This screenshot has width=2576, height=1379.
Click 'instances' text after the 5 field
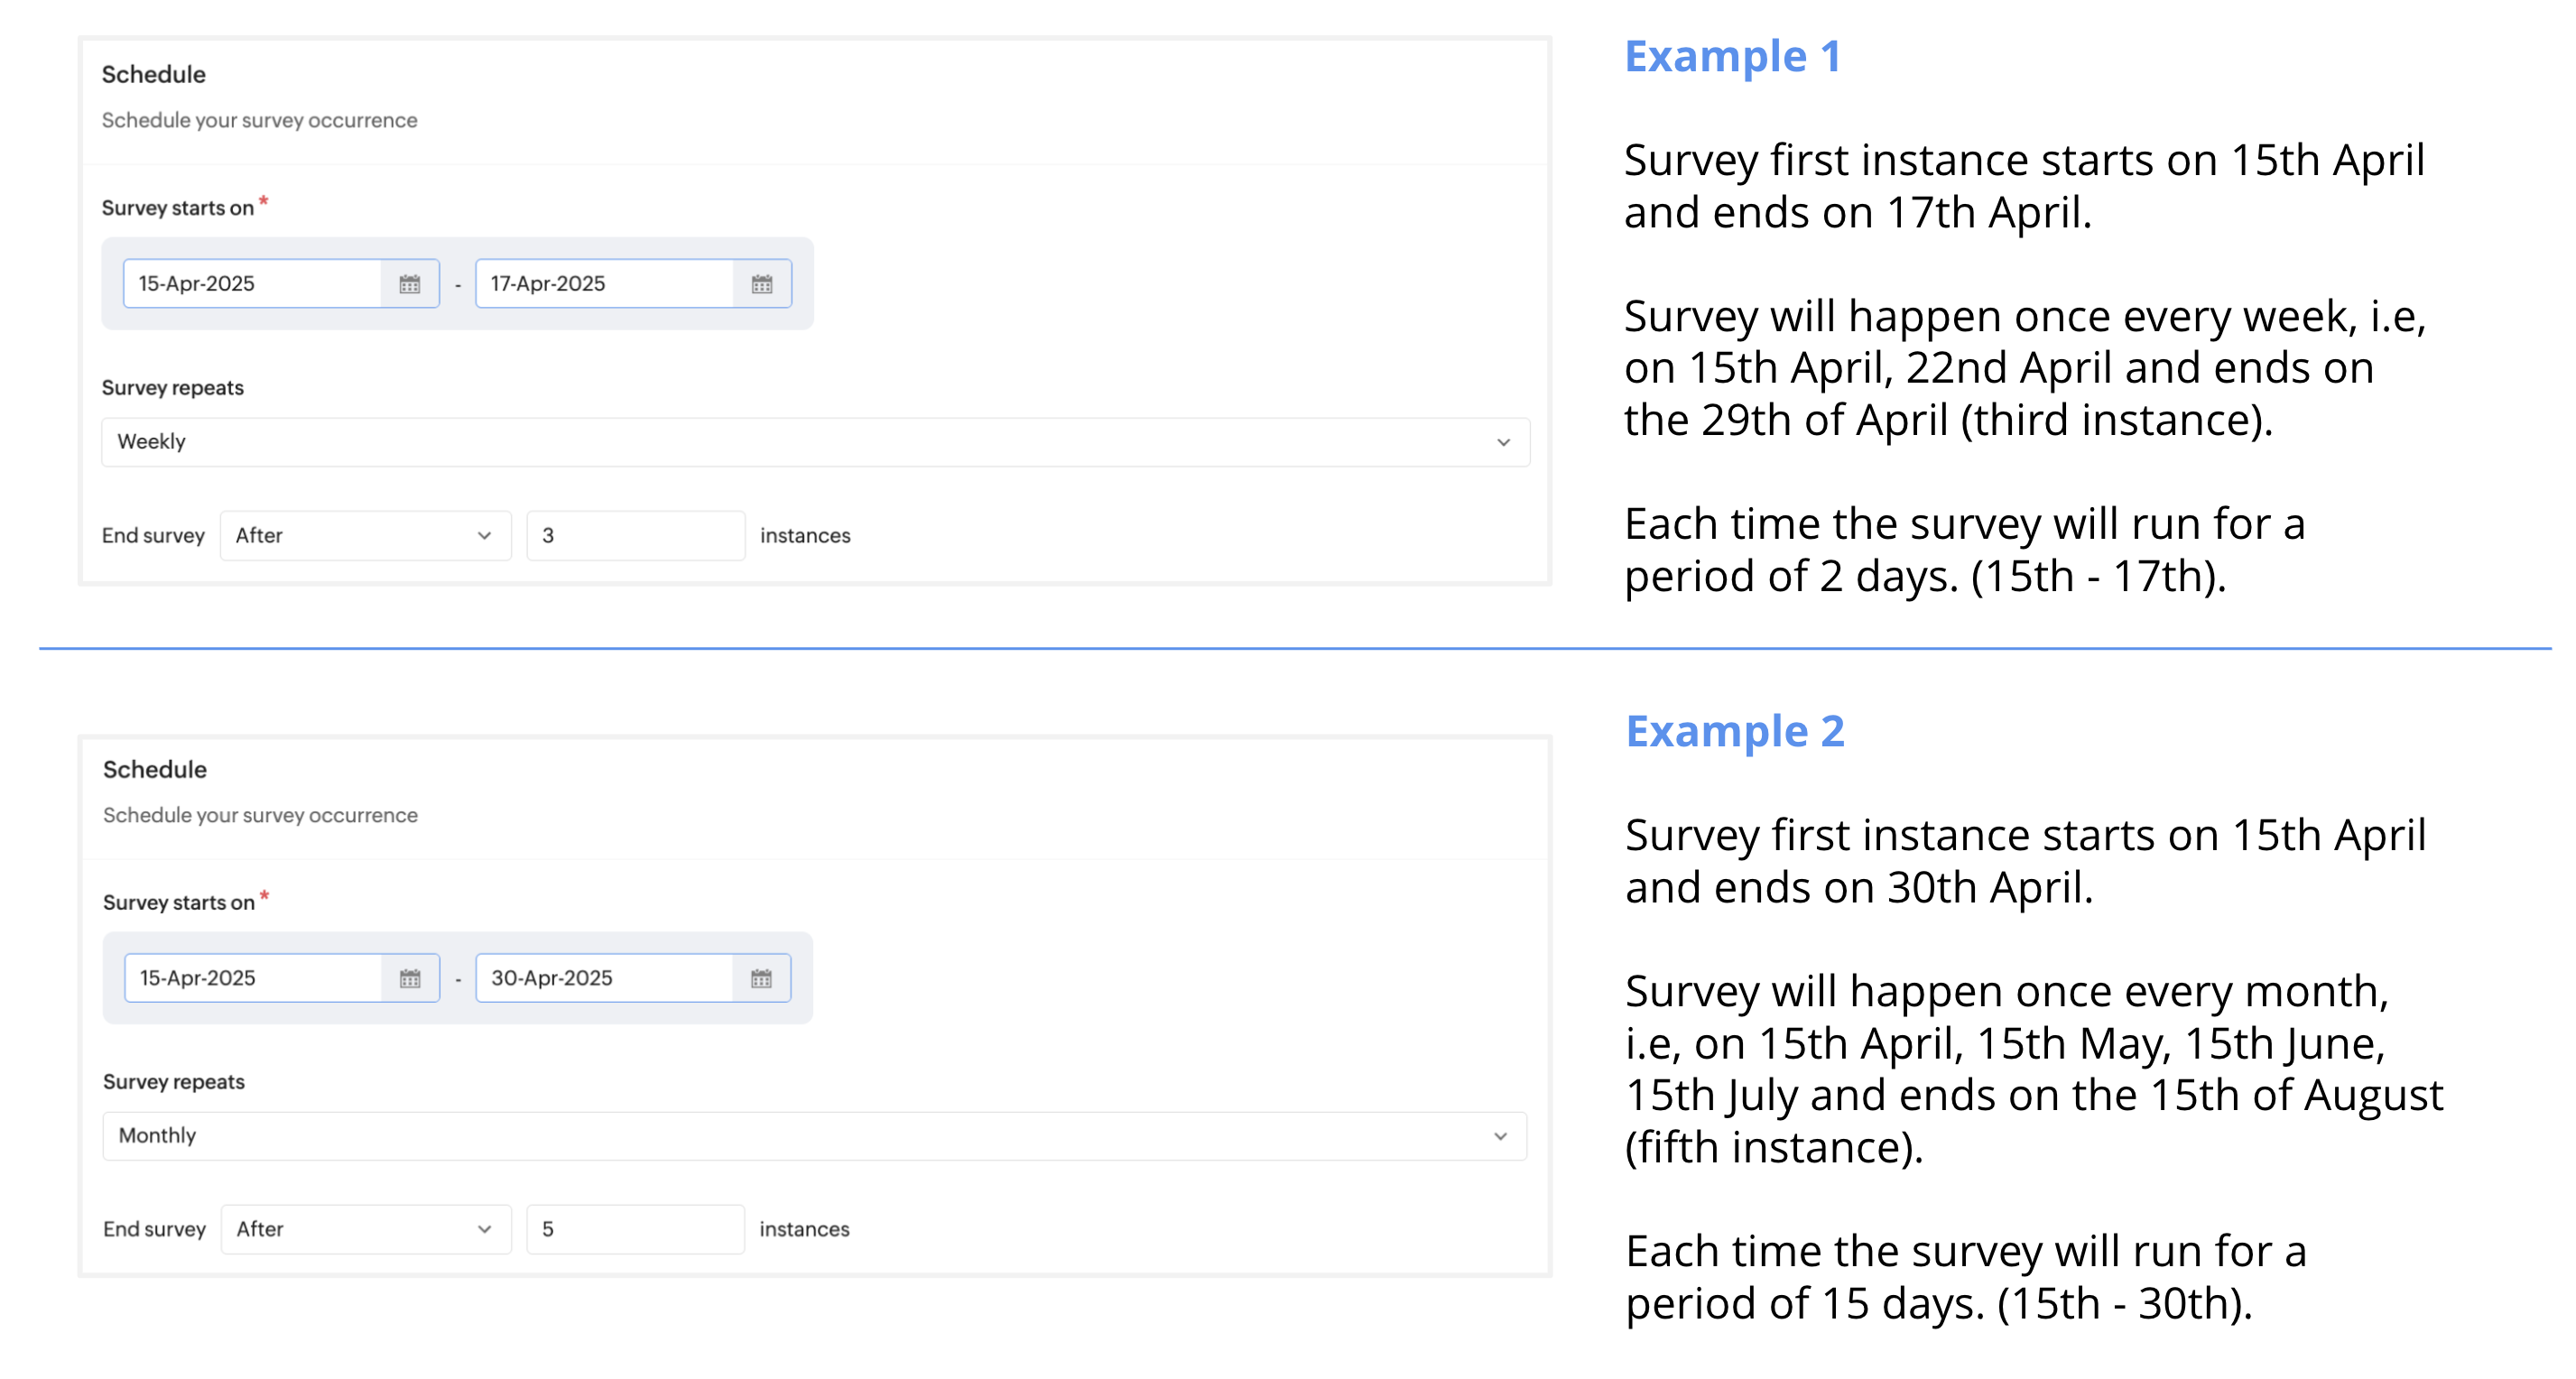[804, 1230]
